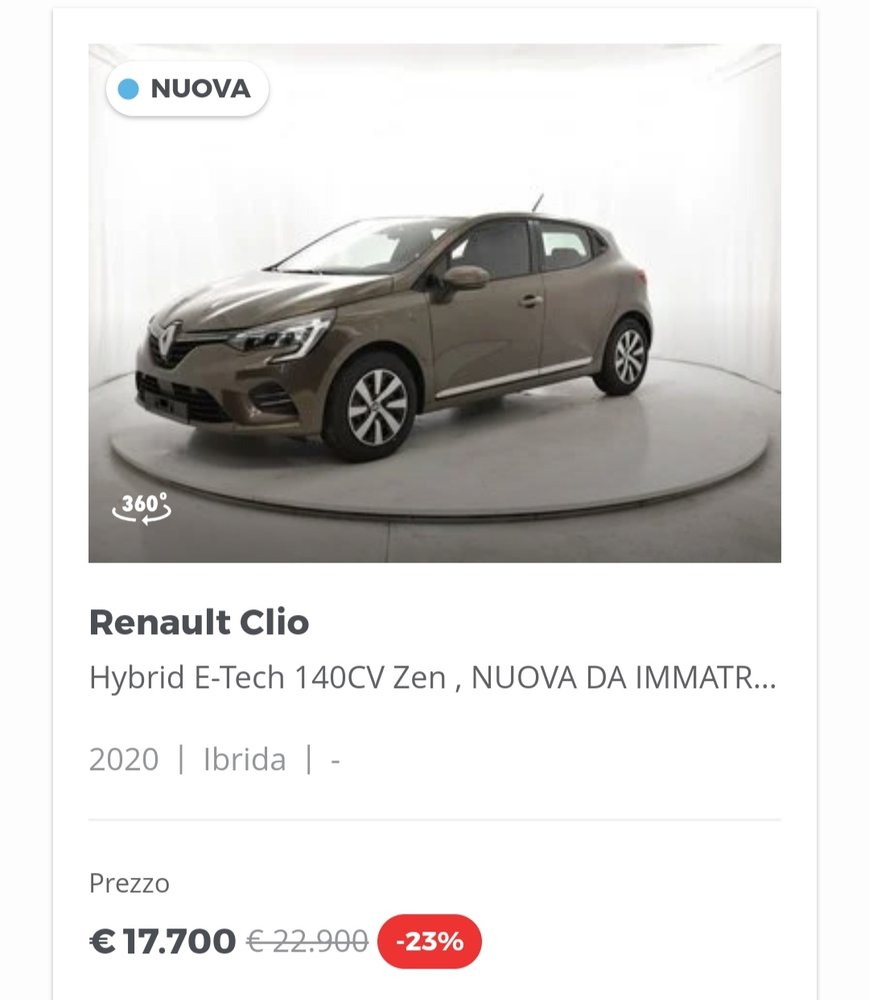
Task: Click the 2020 registration year
Action: (124, 760)
